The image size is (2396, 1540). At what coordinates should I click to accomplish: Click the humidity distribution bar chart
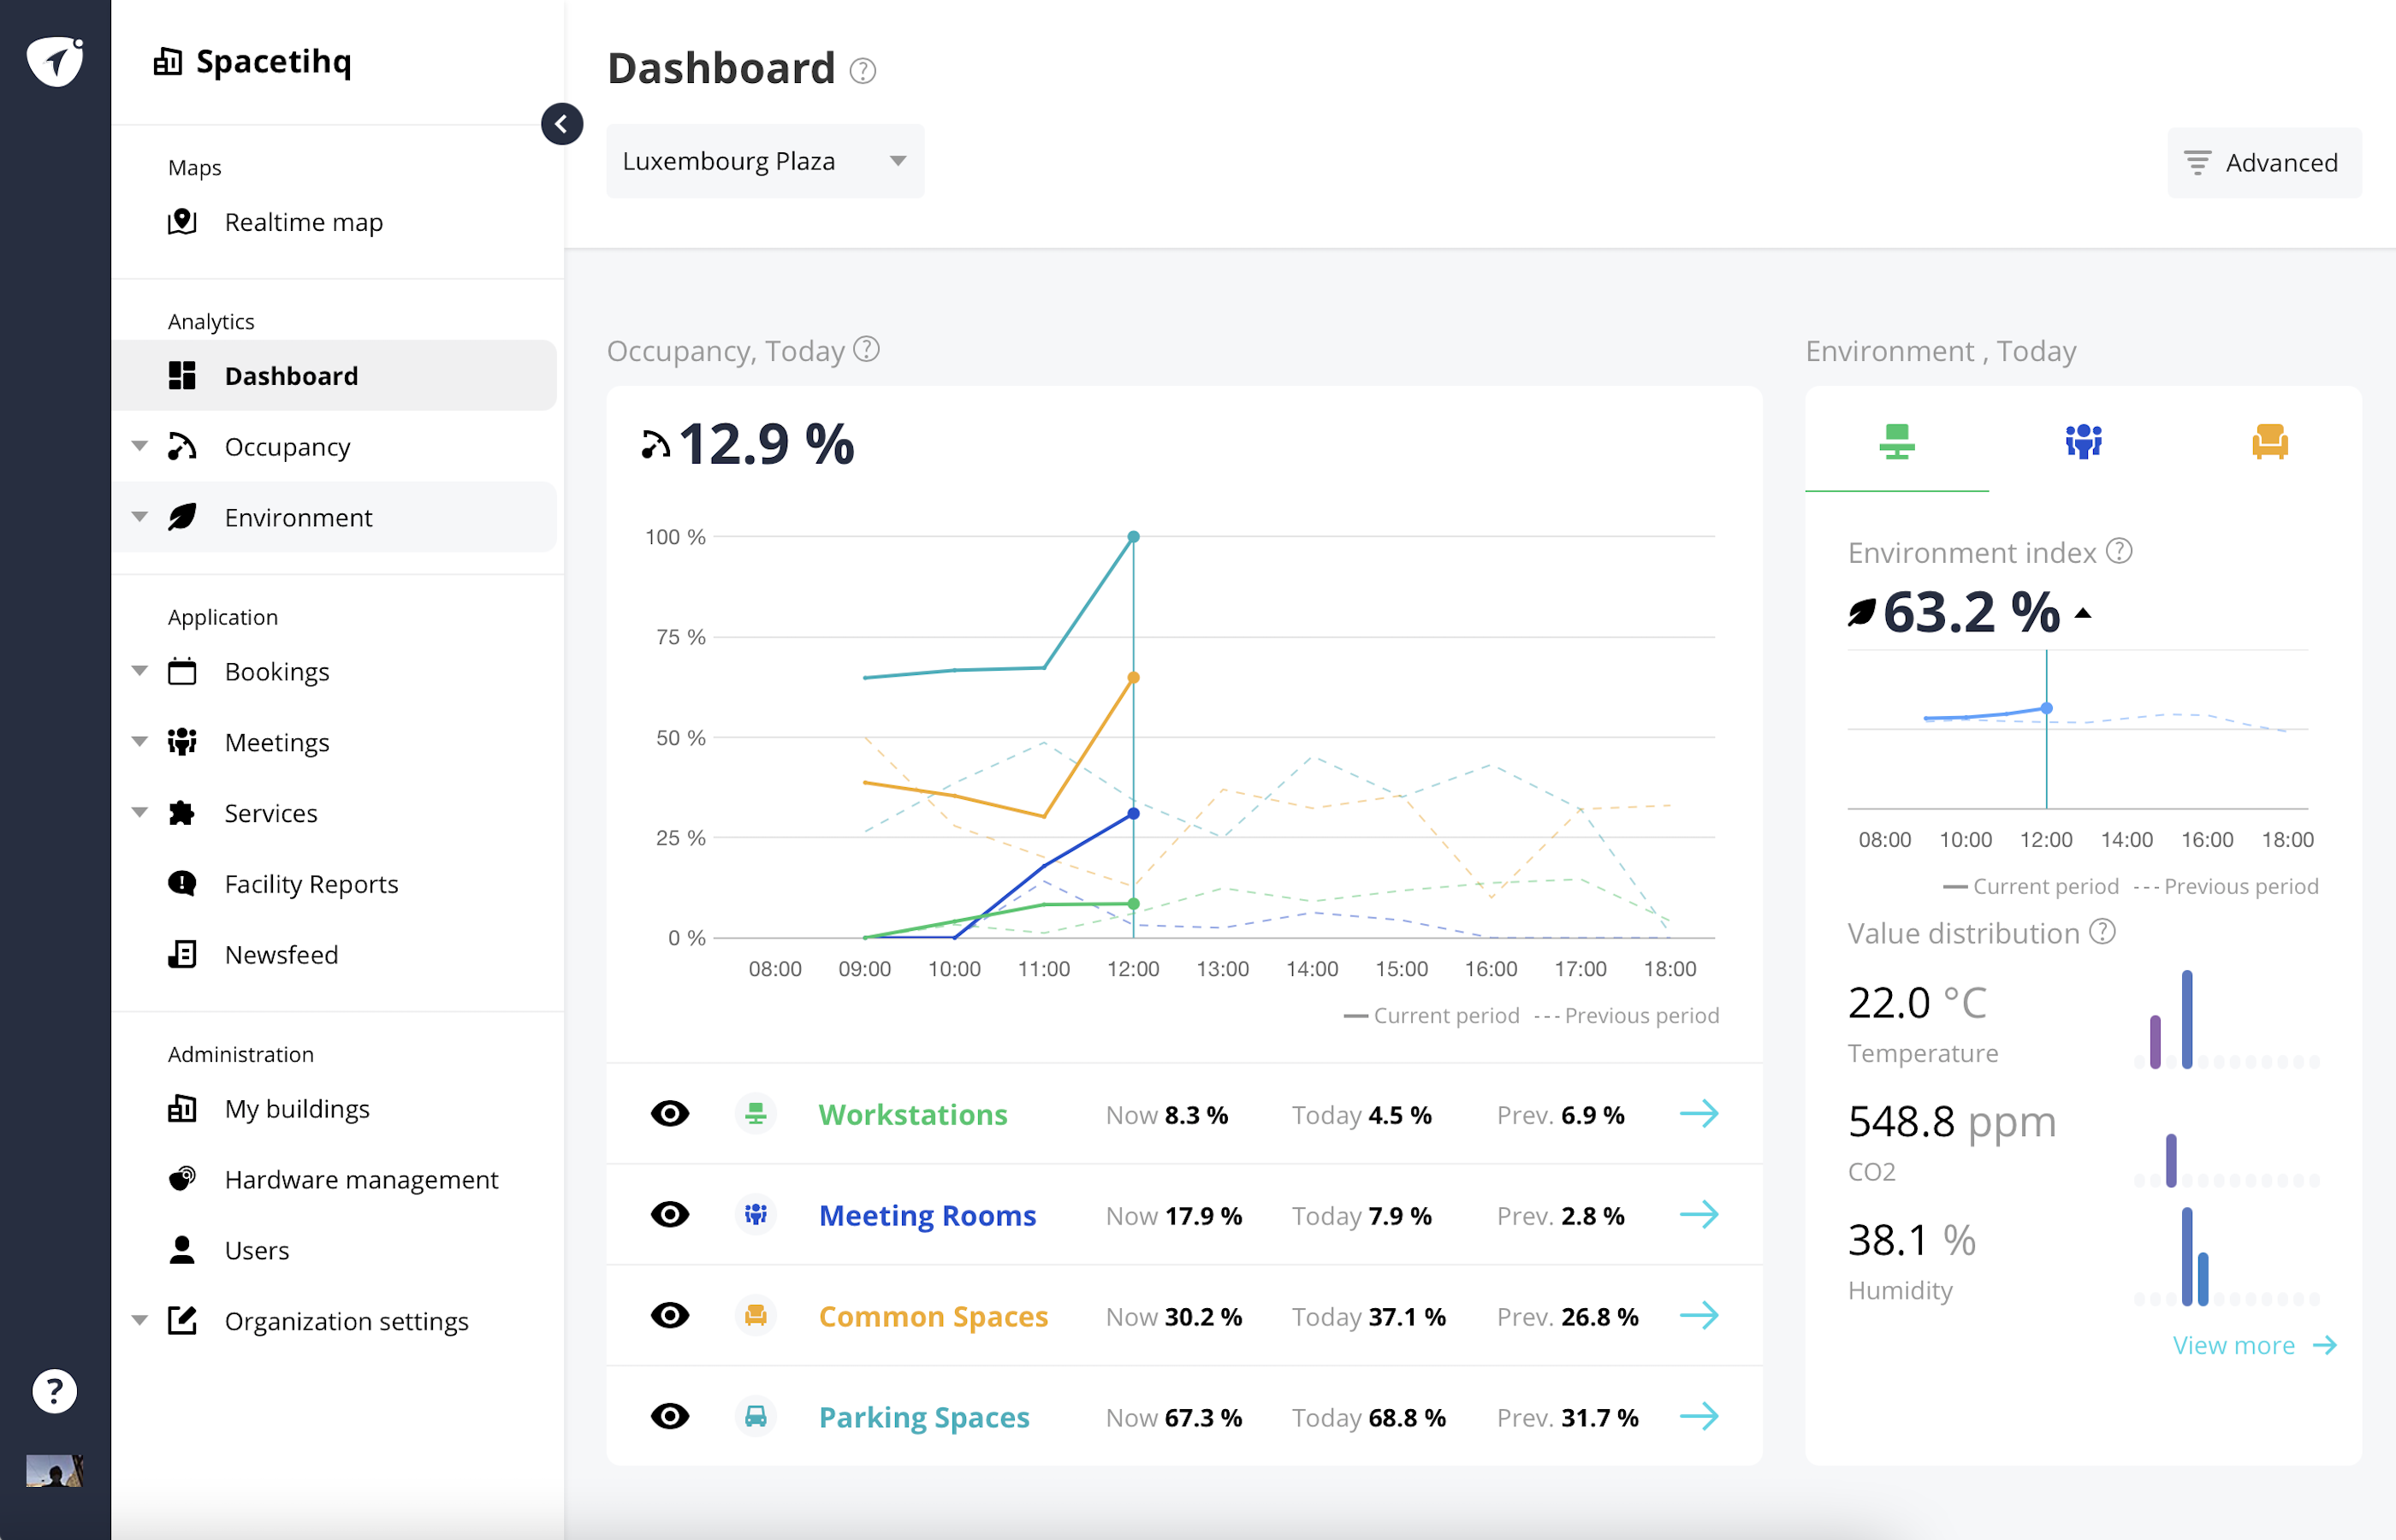pyautogui.click(x=2226, y=1257)
